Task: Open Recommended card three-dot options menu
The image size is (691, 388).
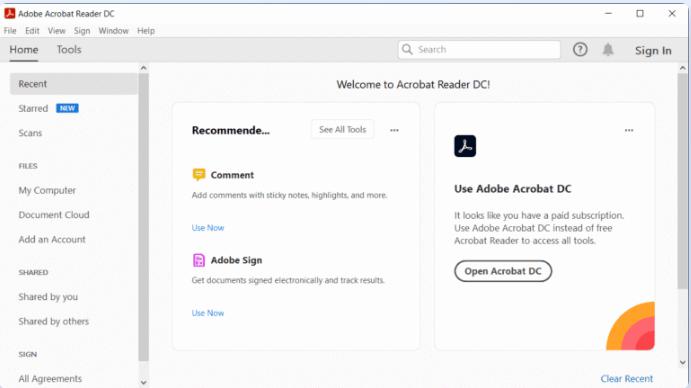Action: coord(394,130)
